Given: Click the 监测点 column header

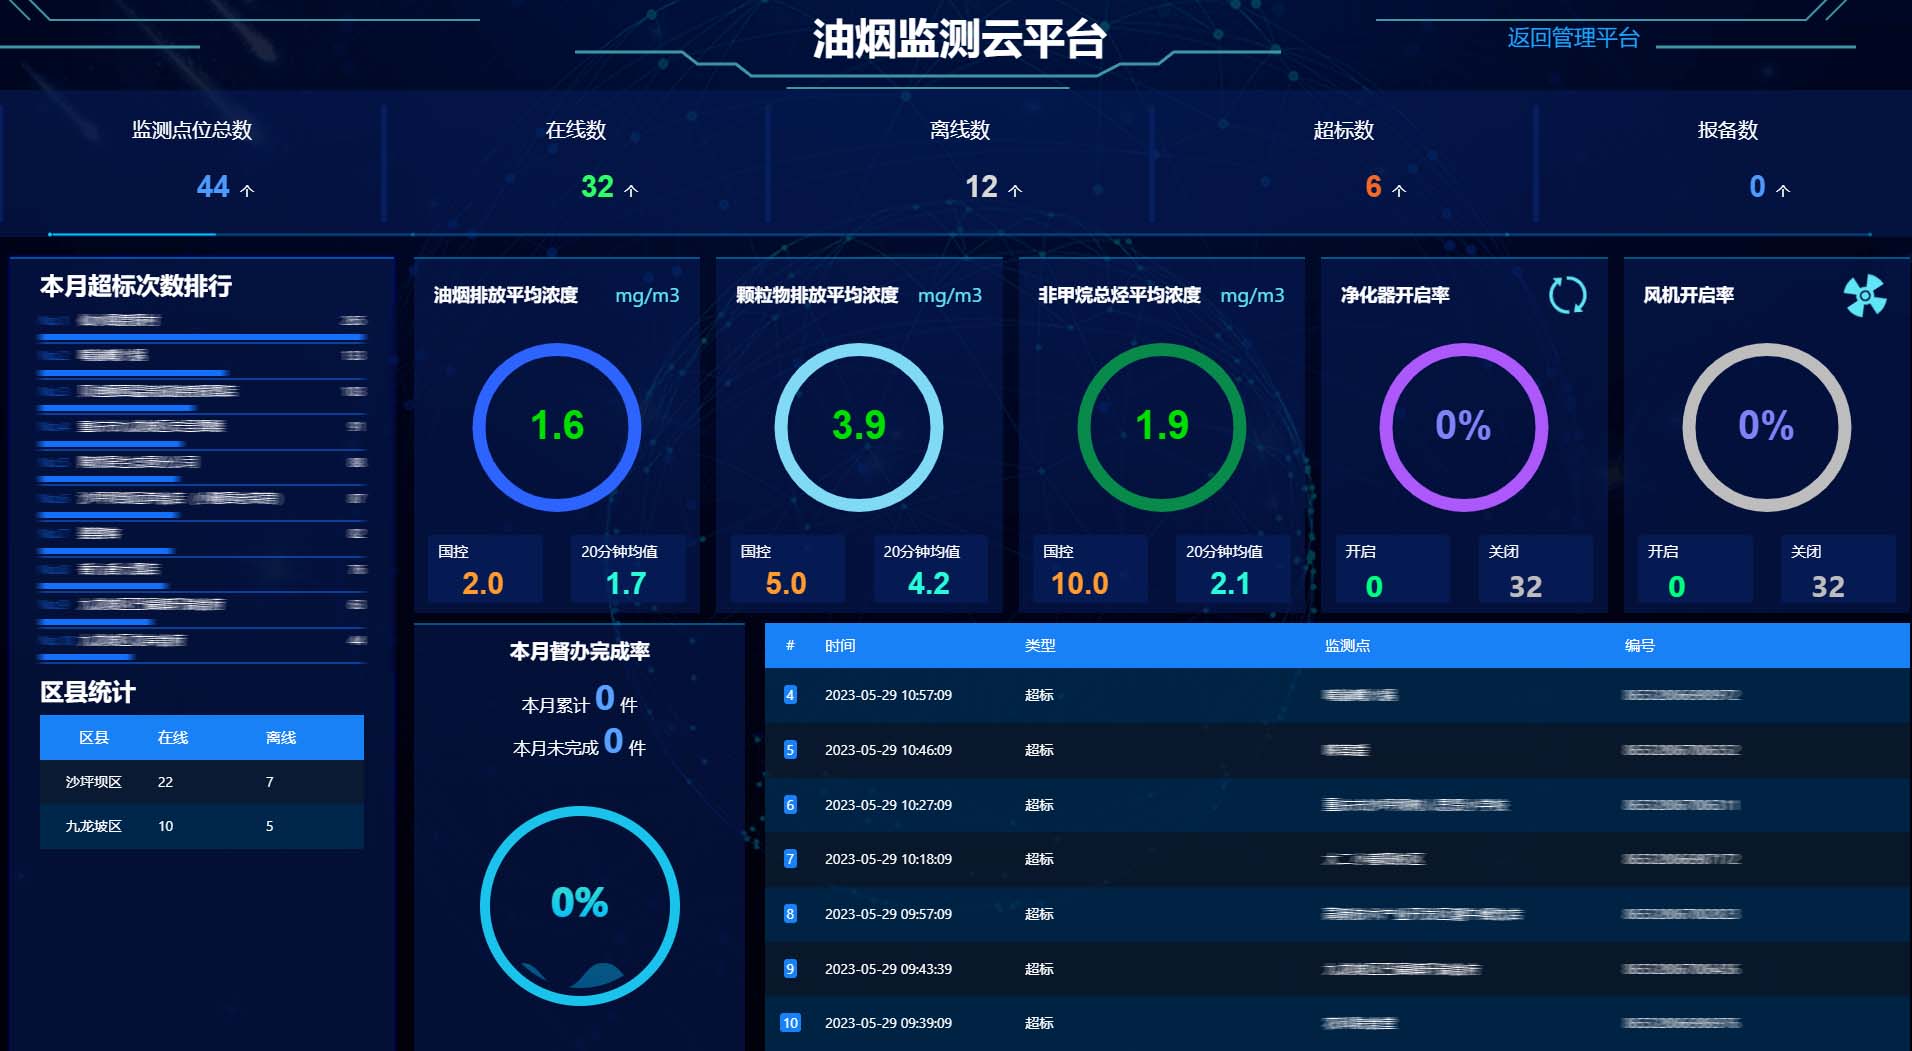Looking at the screenshot, I should pyautogui.click(x=1347, y=646).
